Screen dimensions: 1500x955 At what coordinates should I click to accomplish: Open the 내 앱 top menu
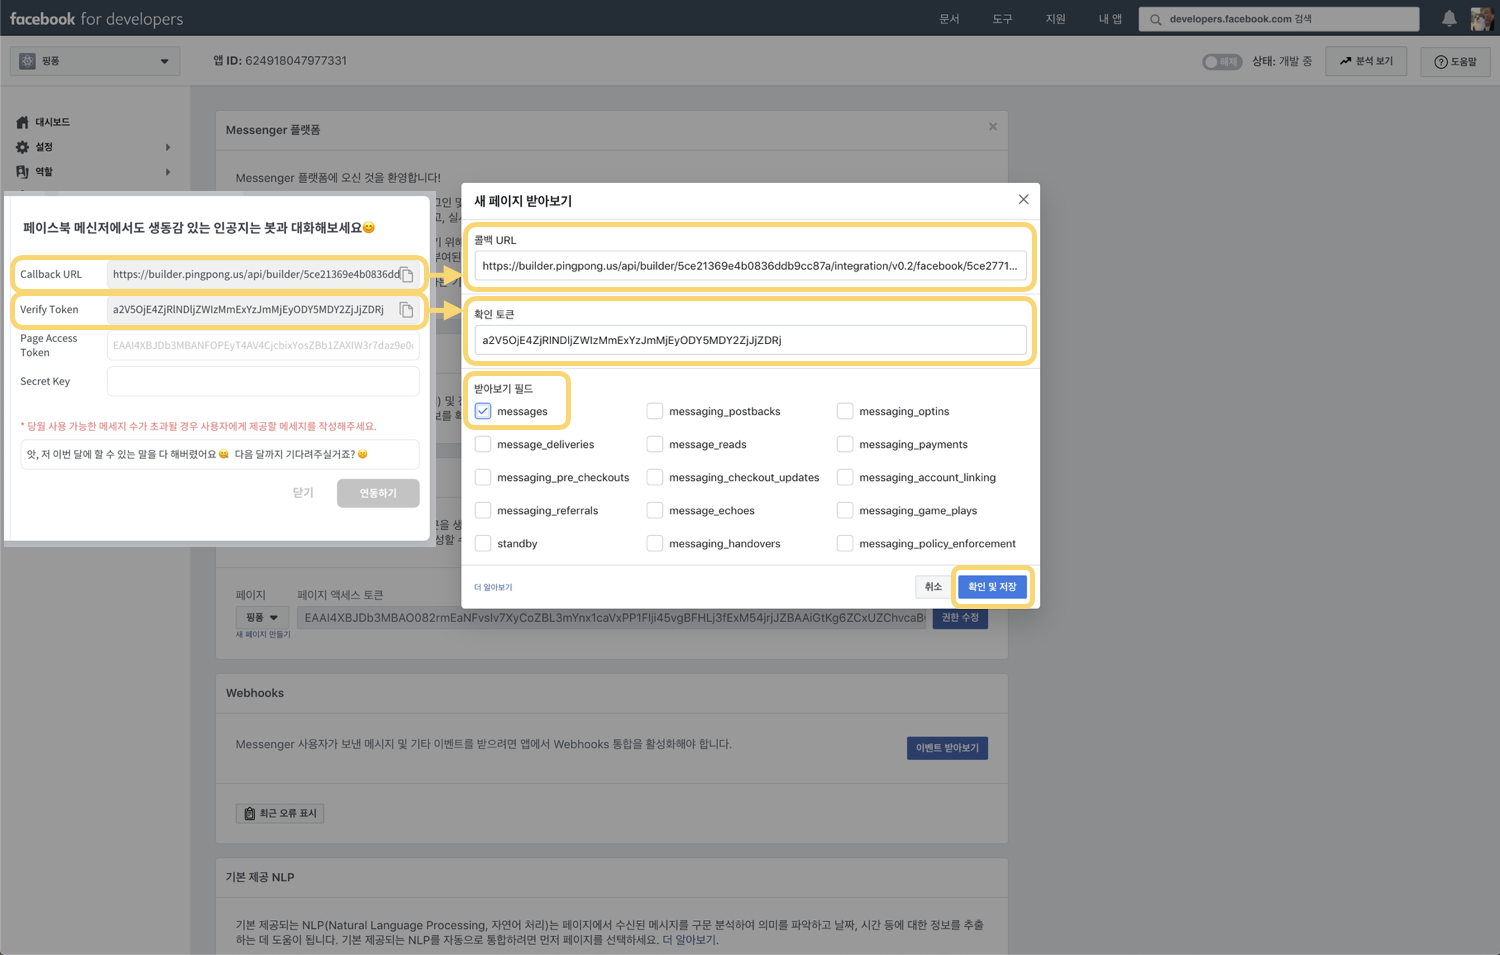point(1110,19)
